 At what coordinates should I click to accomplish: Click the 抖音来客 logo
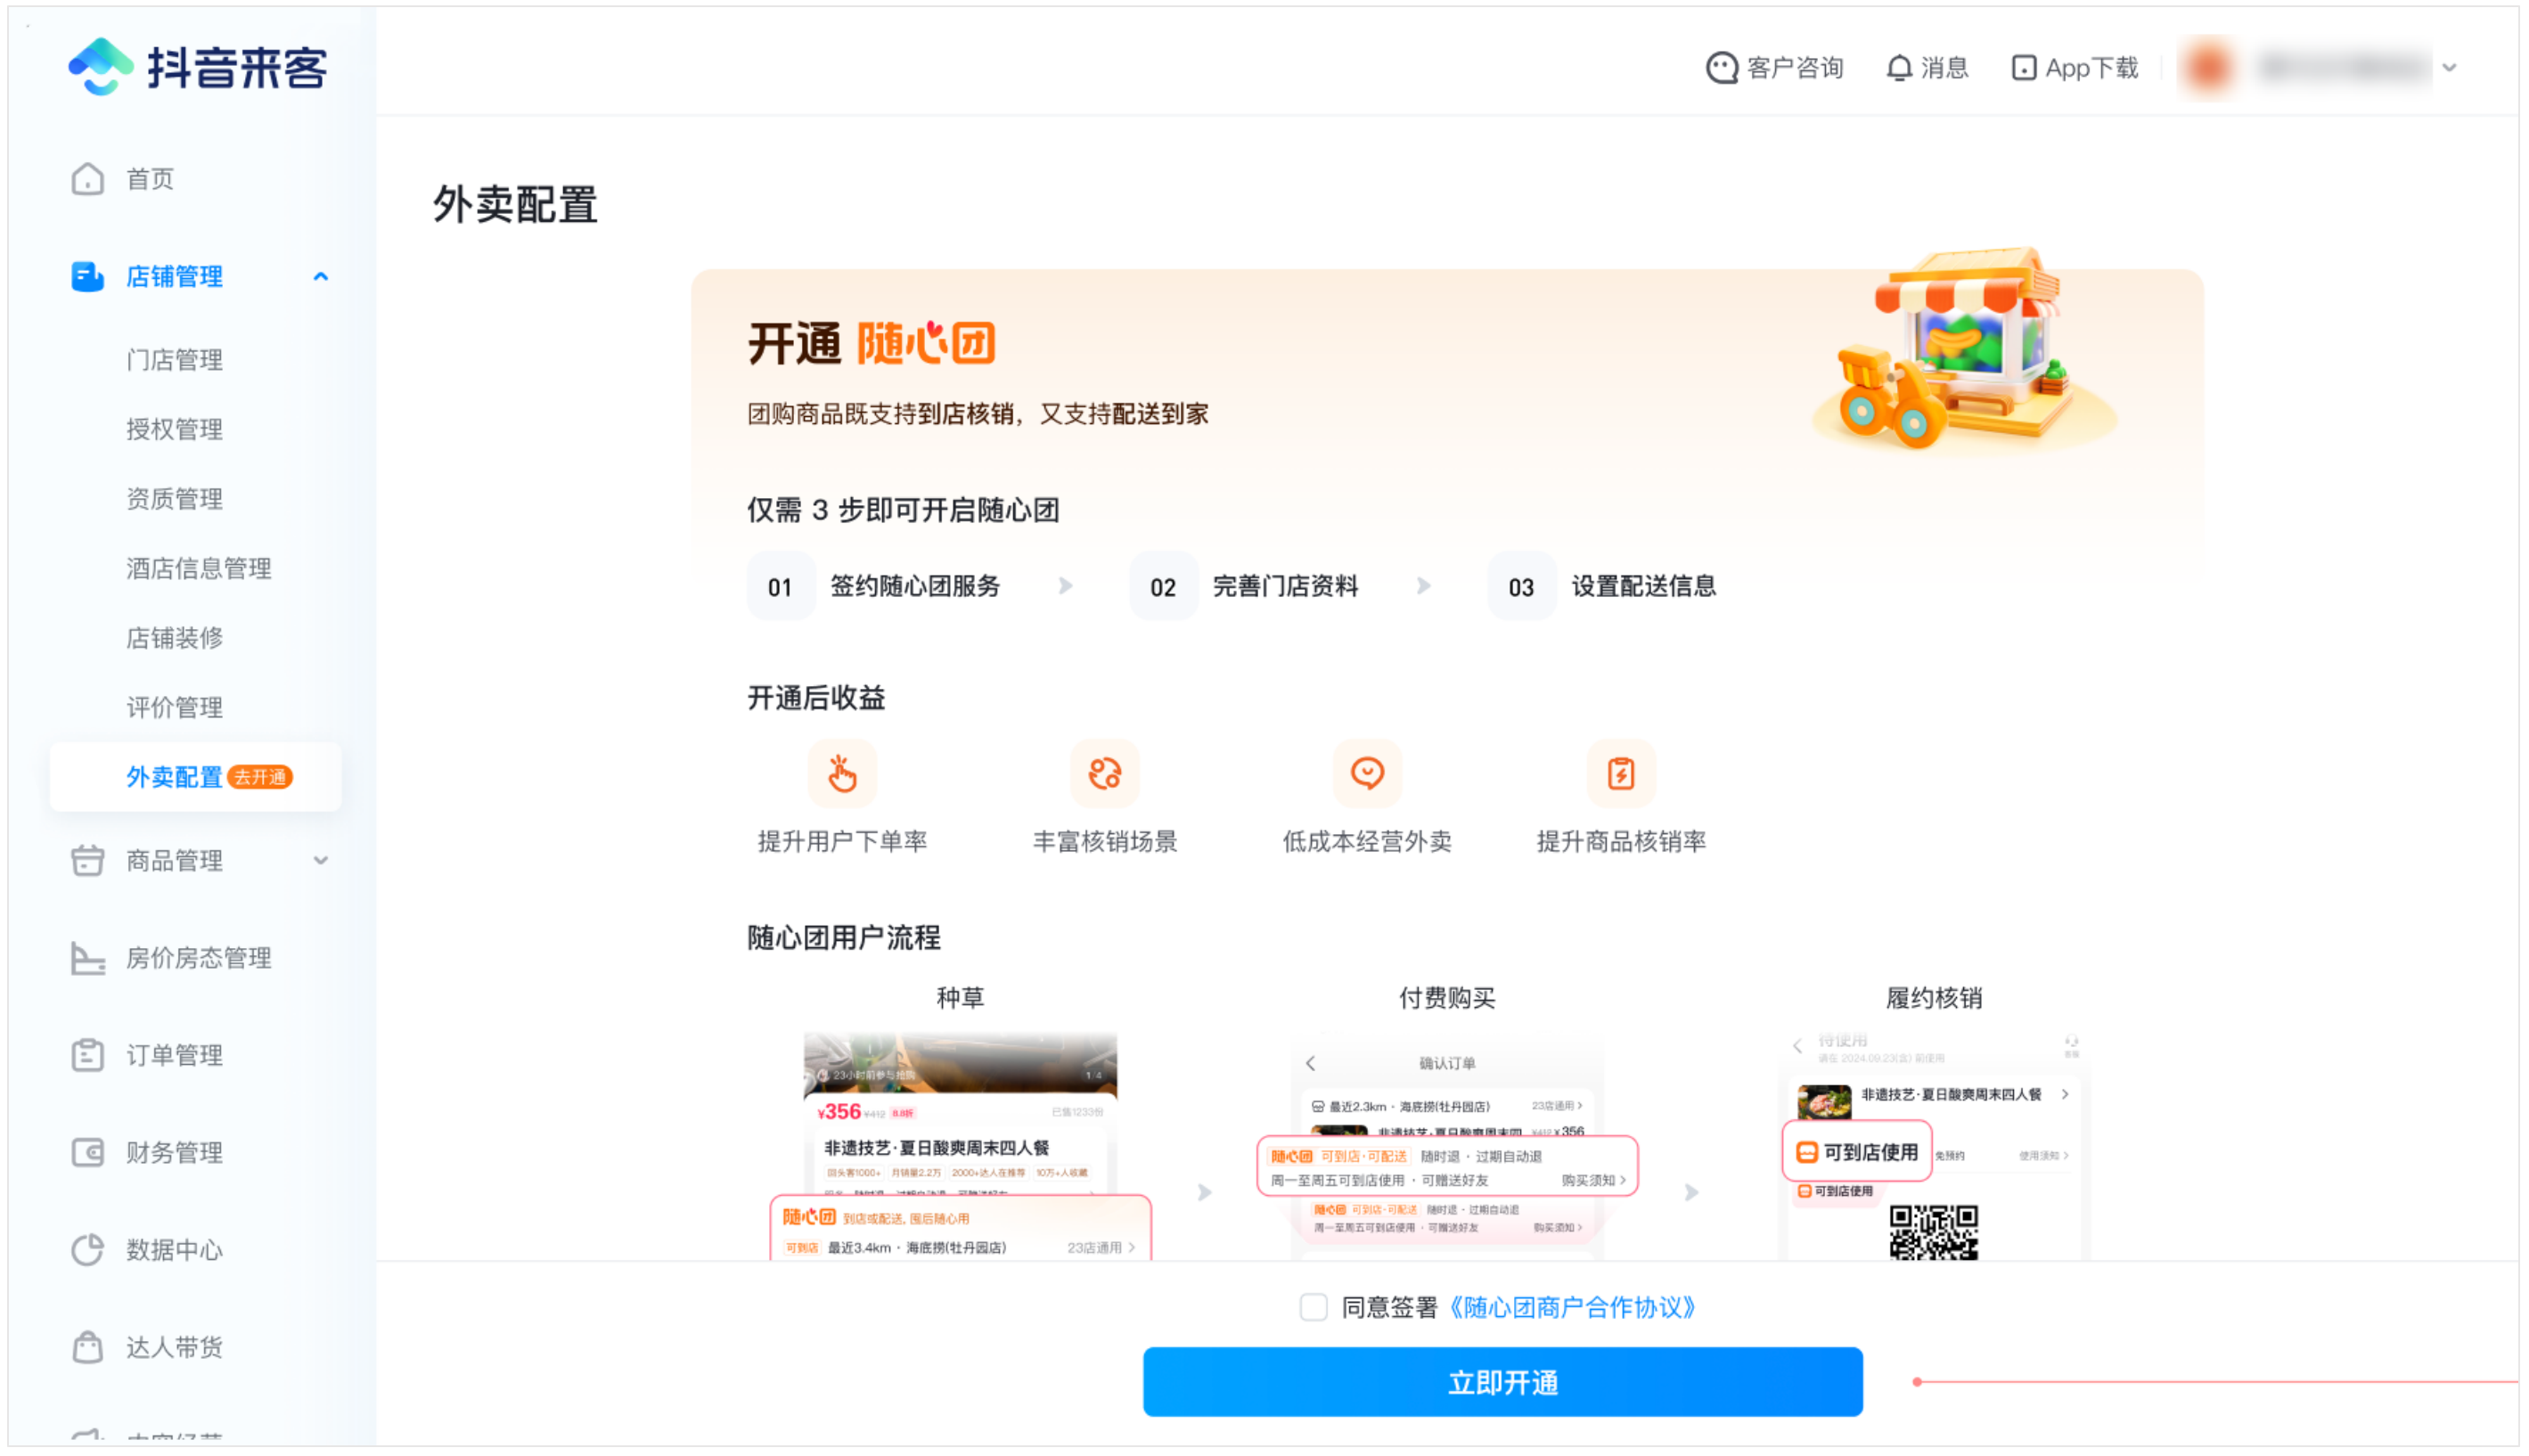[198, 65]
